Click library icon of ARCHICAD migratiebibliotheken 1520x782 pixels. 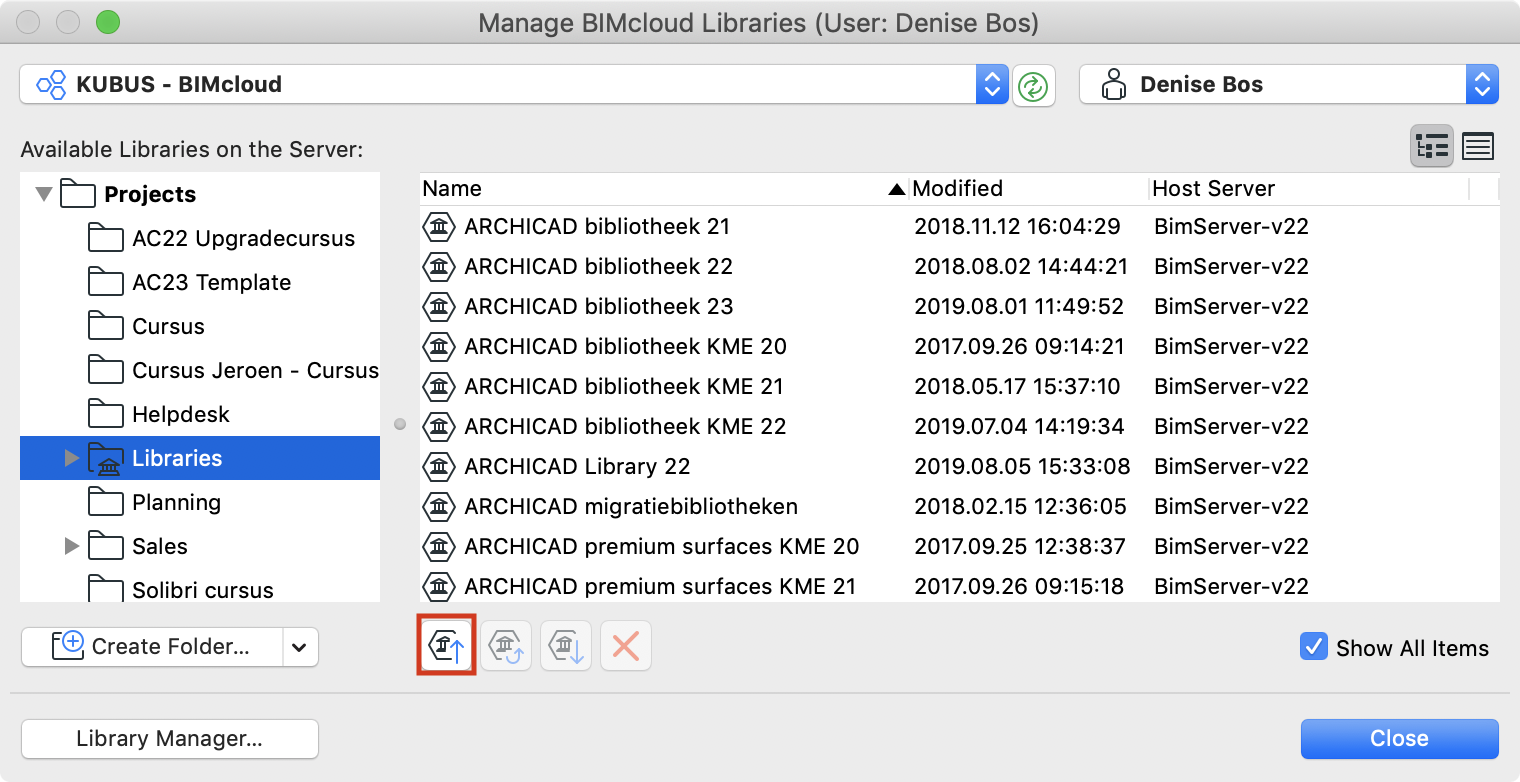pyautogui.click(x=438, y=507)
